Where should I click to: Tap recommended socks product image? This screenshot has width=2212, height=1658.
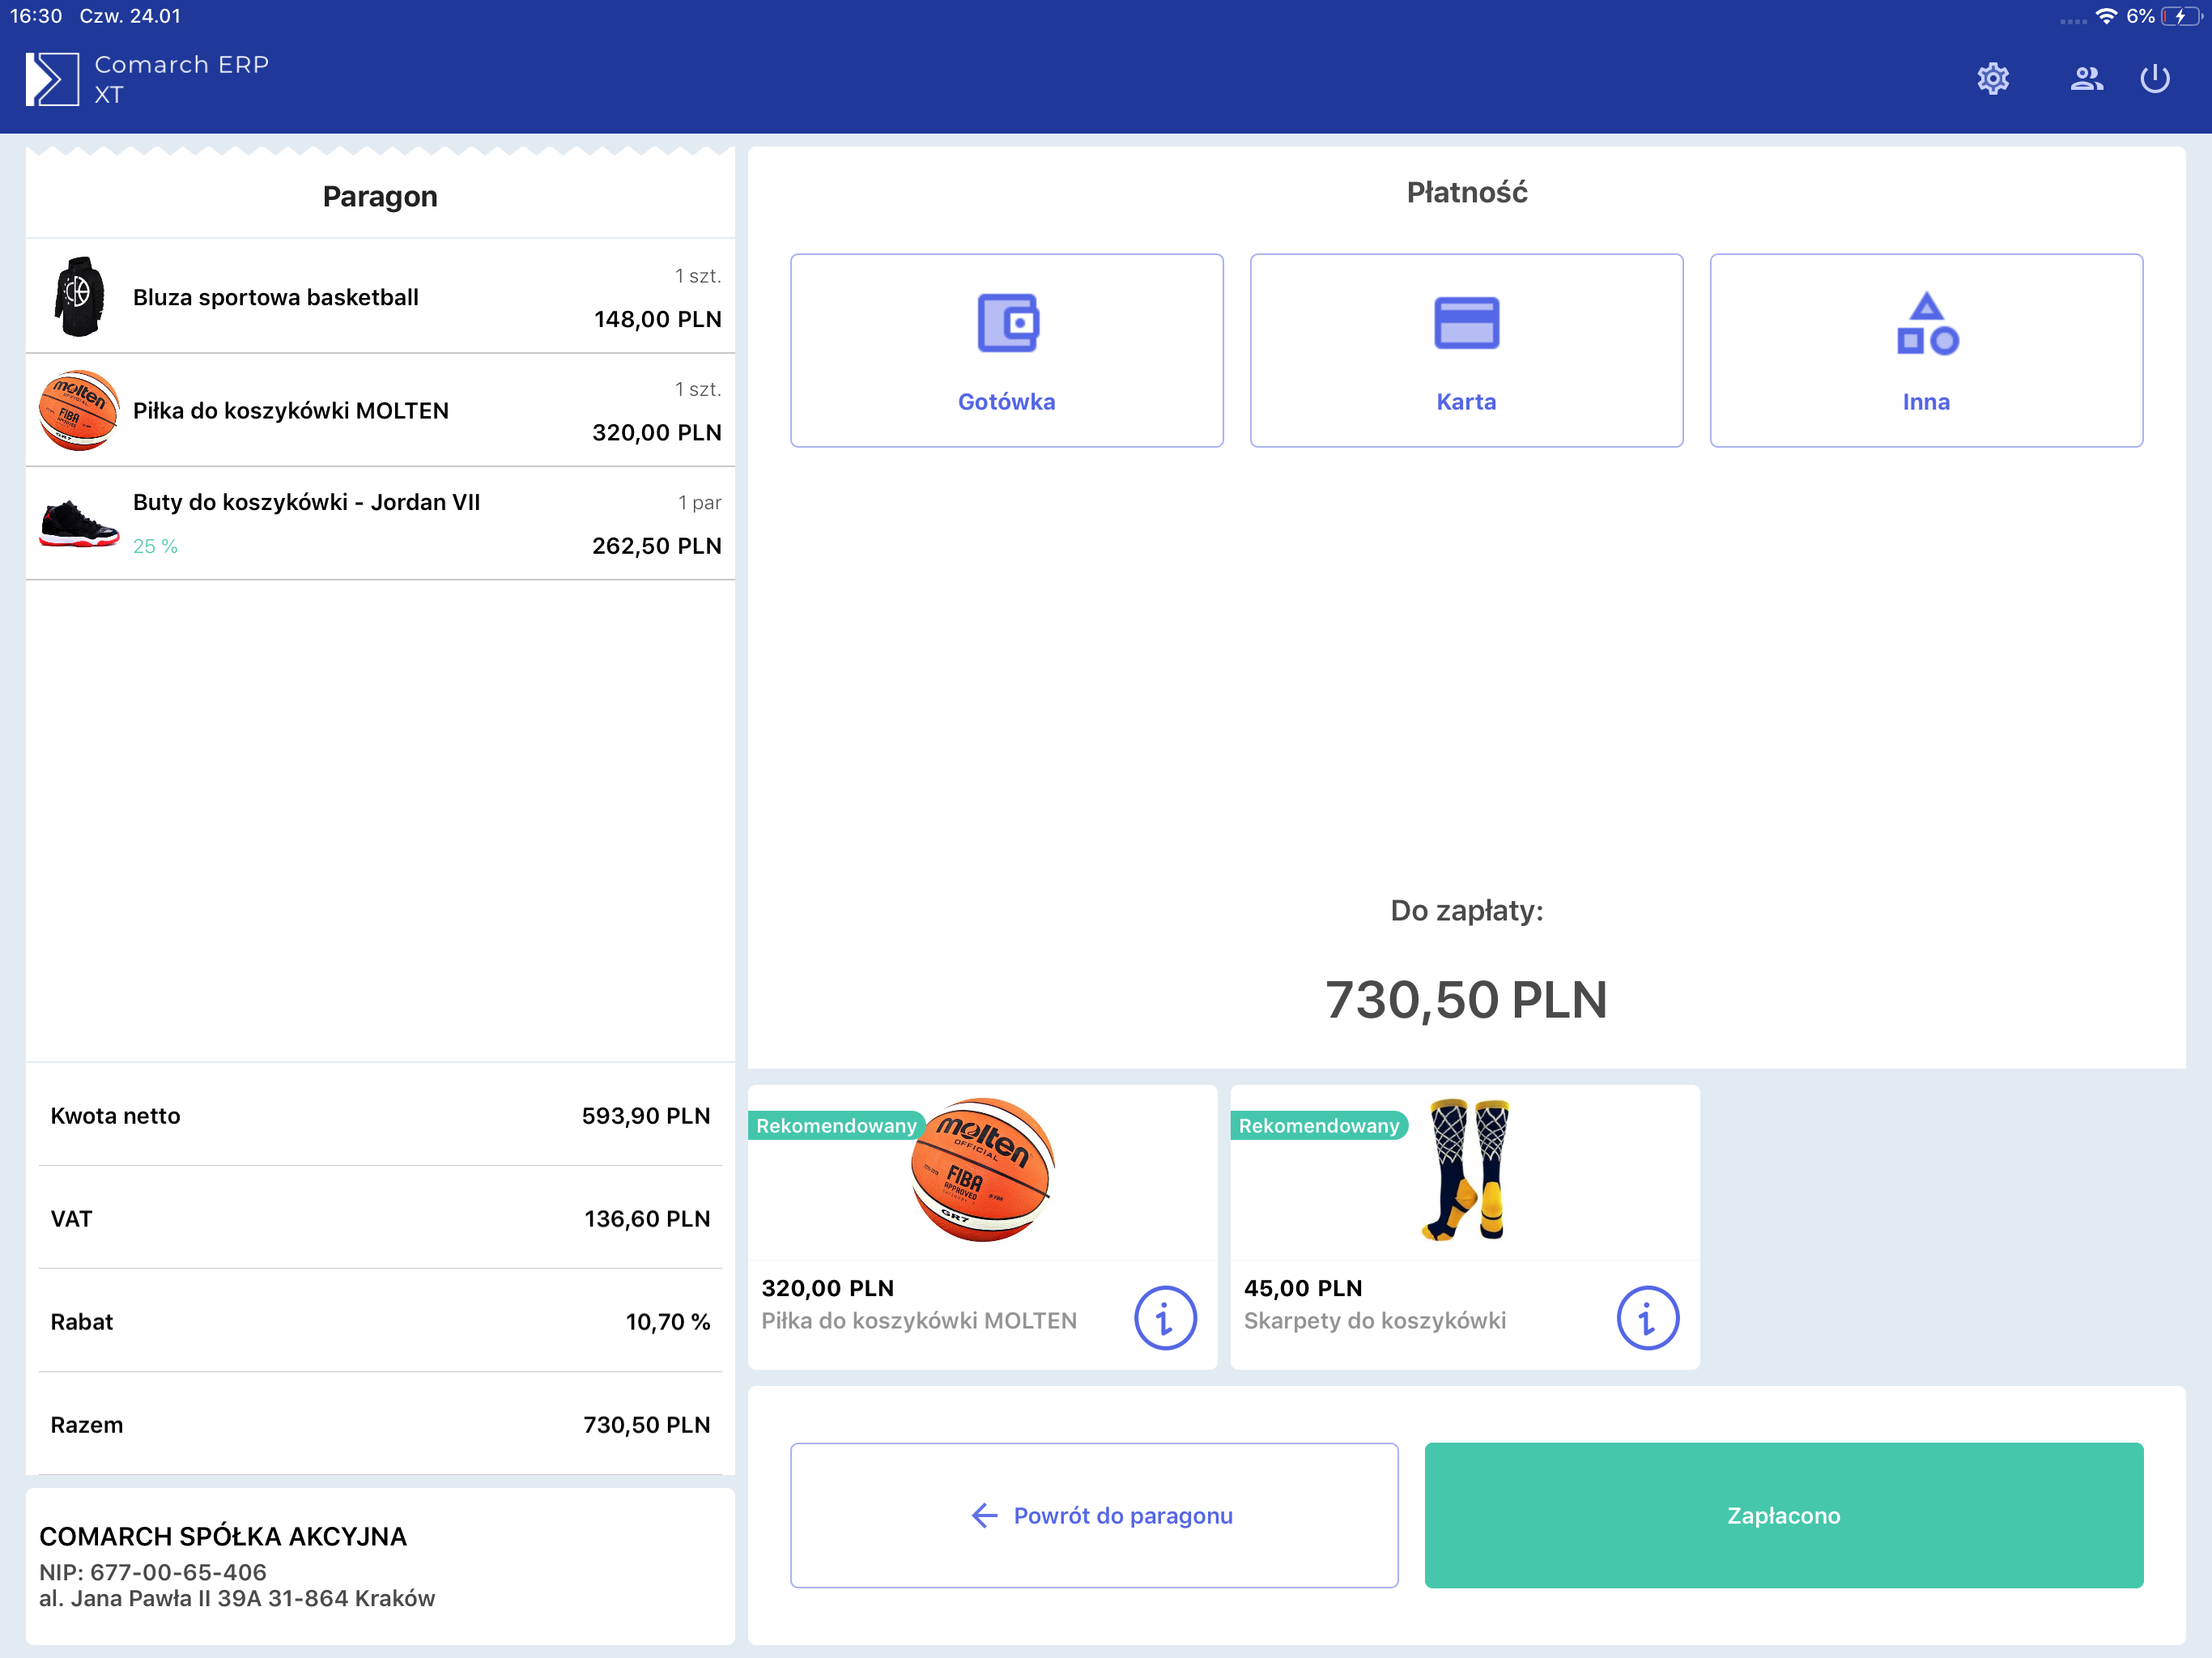coord(1466,1170)
